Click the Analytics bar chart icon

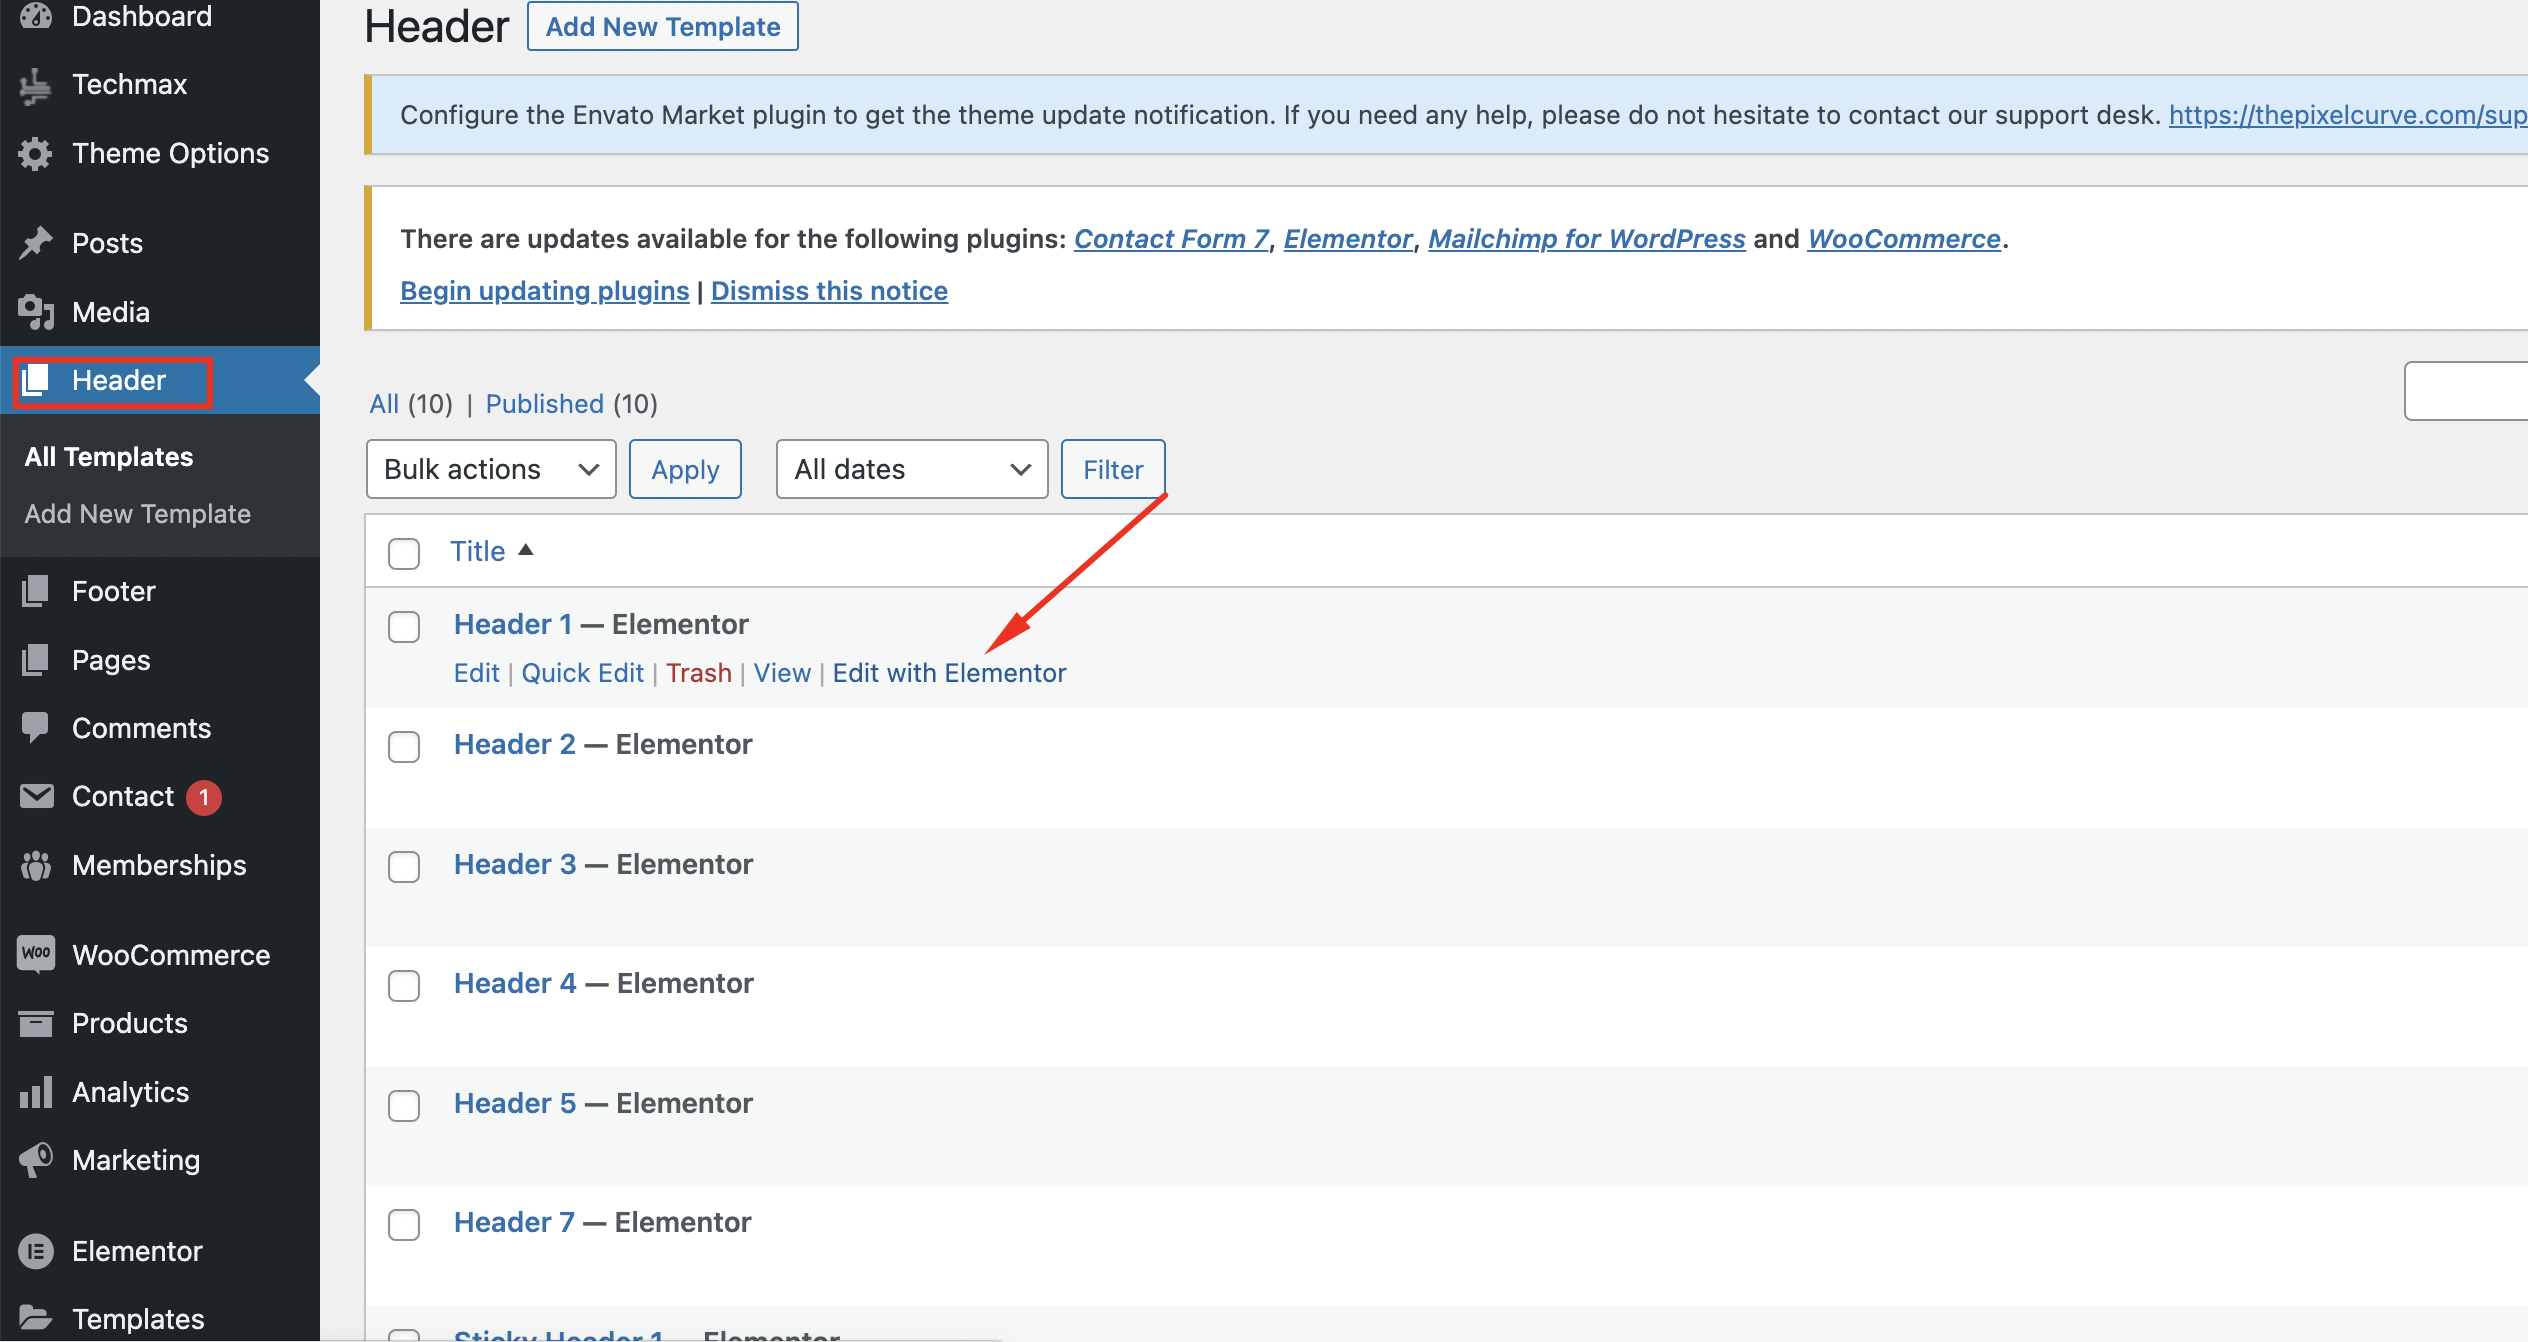click(36, 1092)
